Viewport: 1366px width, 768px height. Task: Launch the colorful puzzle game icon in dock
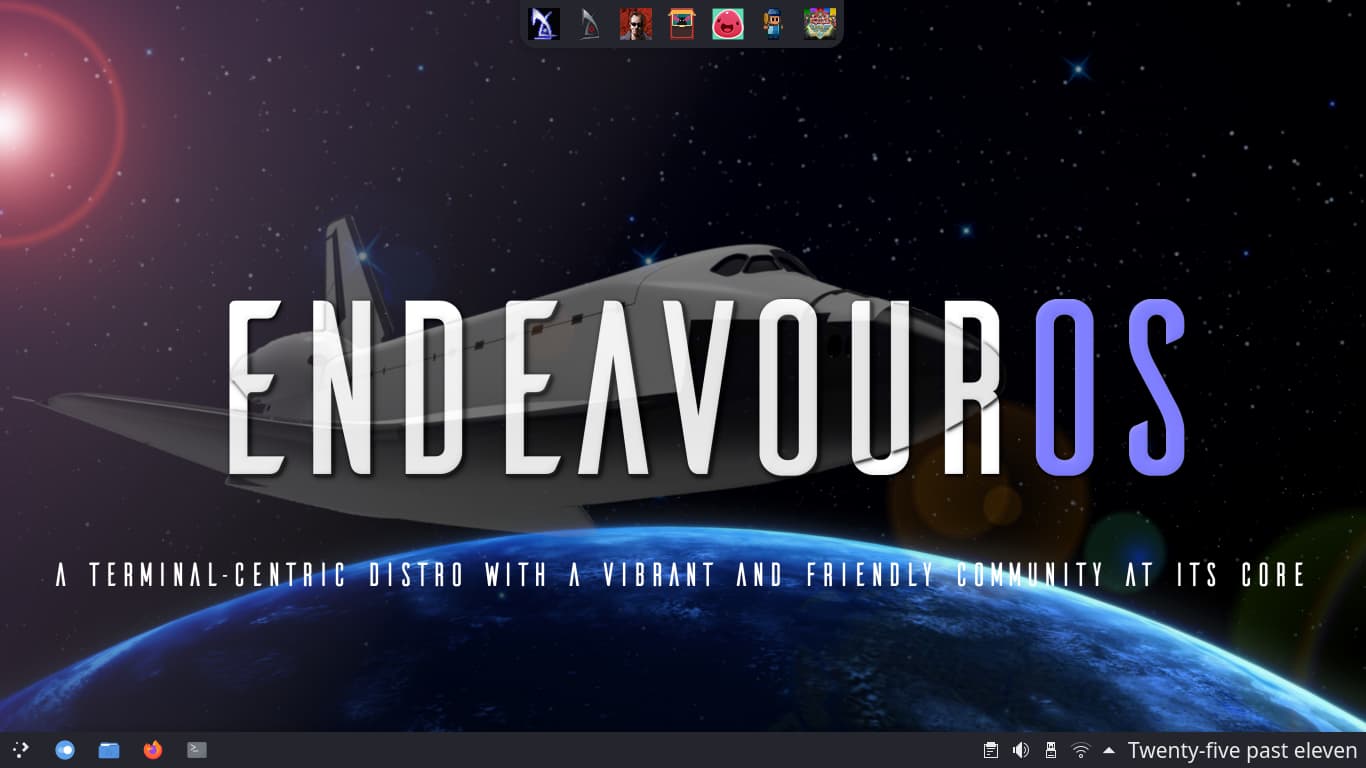coord(820,24)
